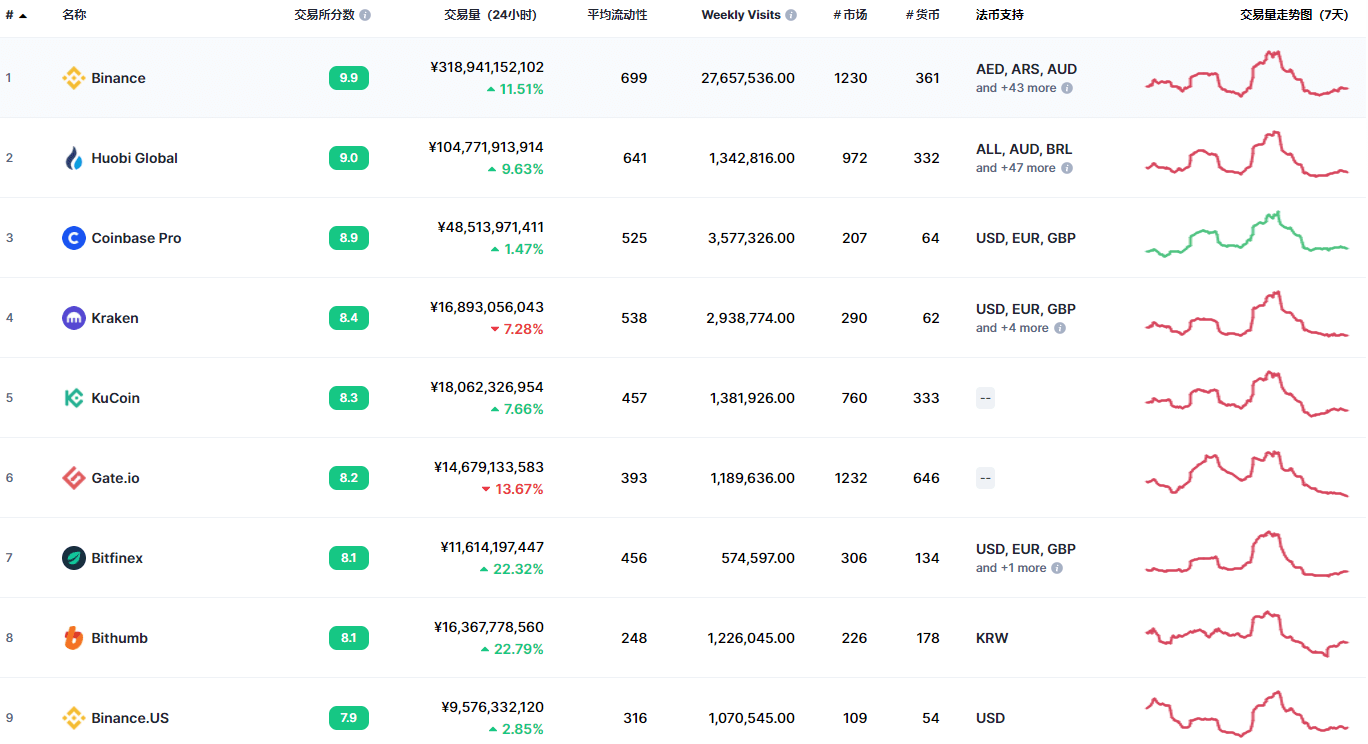Open the Huobi Global exchange link
The image size is (1368, 744).
[134, 158]
